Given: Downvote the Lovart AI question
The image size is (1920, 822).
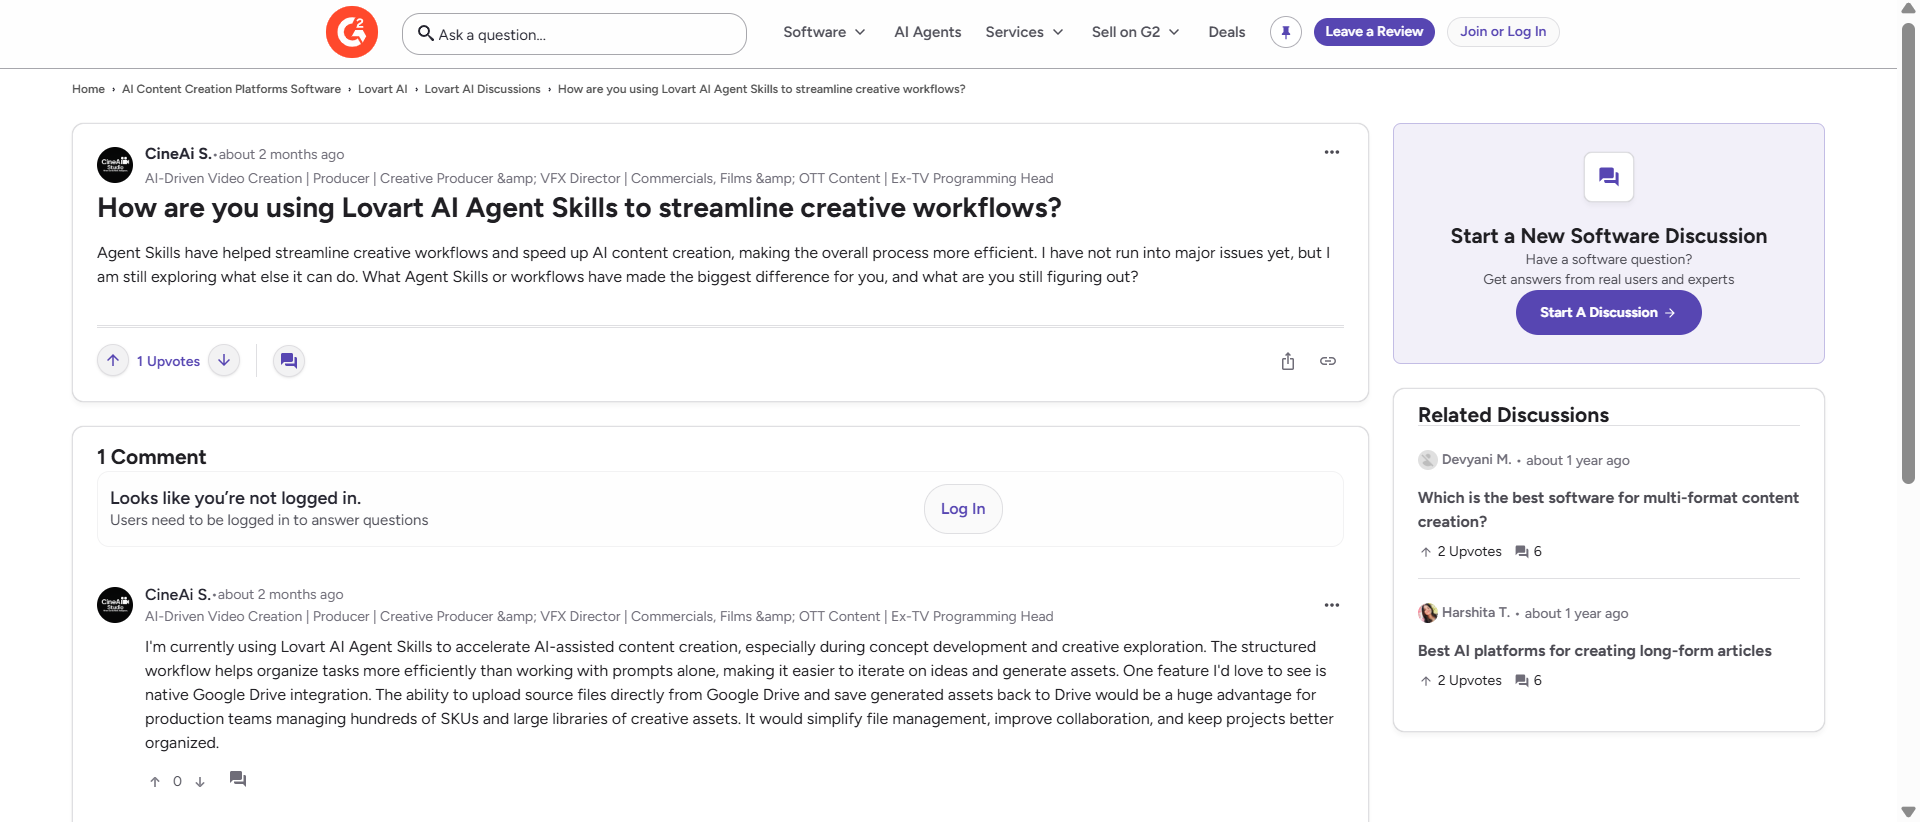Looking at the screenshot, I should [224, 361].
